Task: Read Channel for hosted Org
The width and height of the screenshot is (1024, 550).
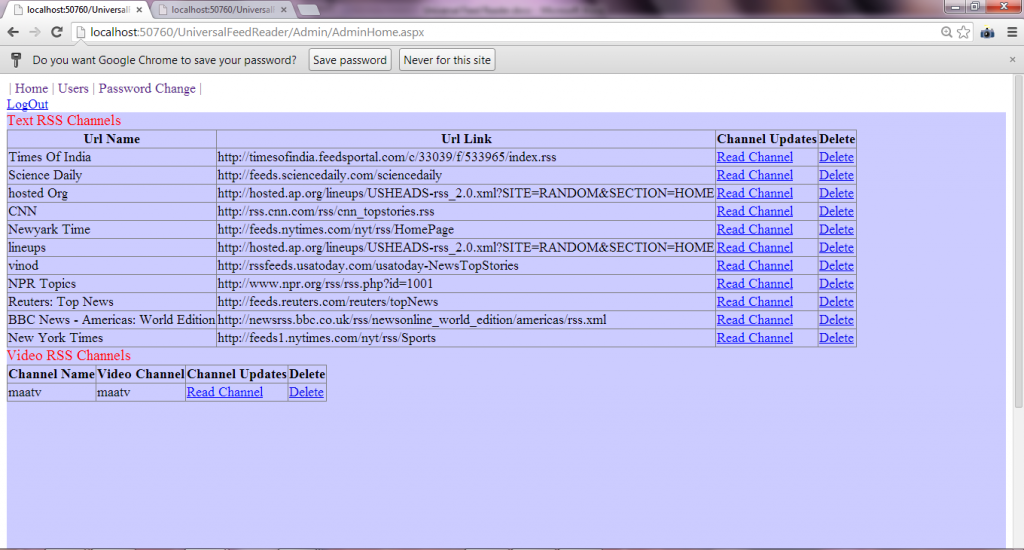Action: click(x=755, y=193)
